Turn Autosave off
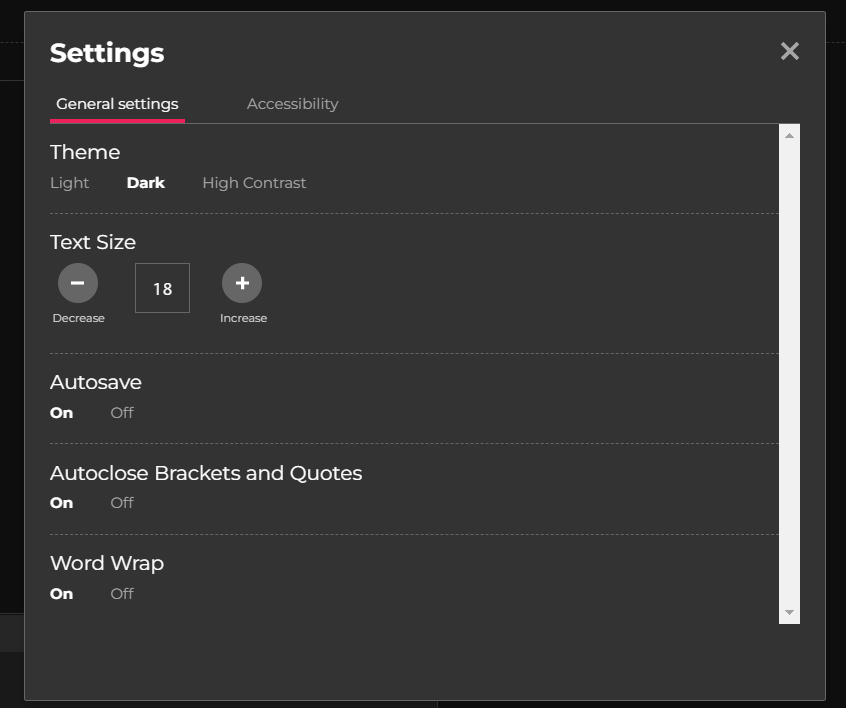The height and width of the screenshot is (708, 846). (121, 413)
